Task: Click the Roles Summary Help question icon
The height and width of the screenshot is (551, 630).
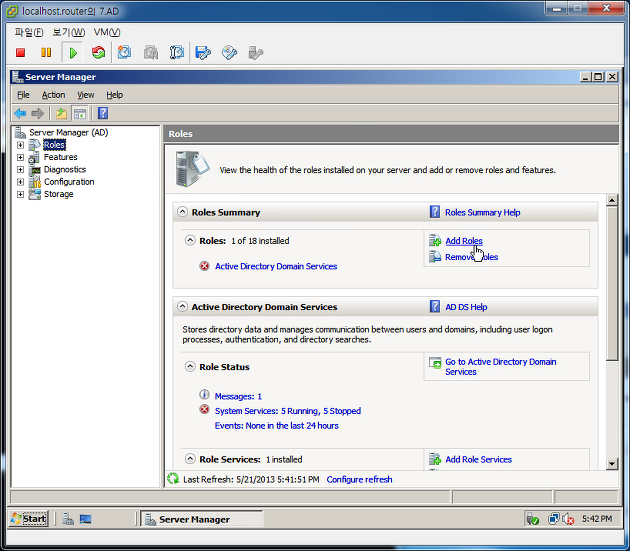Action: (434, 212)
